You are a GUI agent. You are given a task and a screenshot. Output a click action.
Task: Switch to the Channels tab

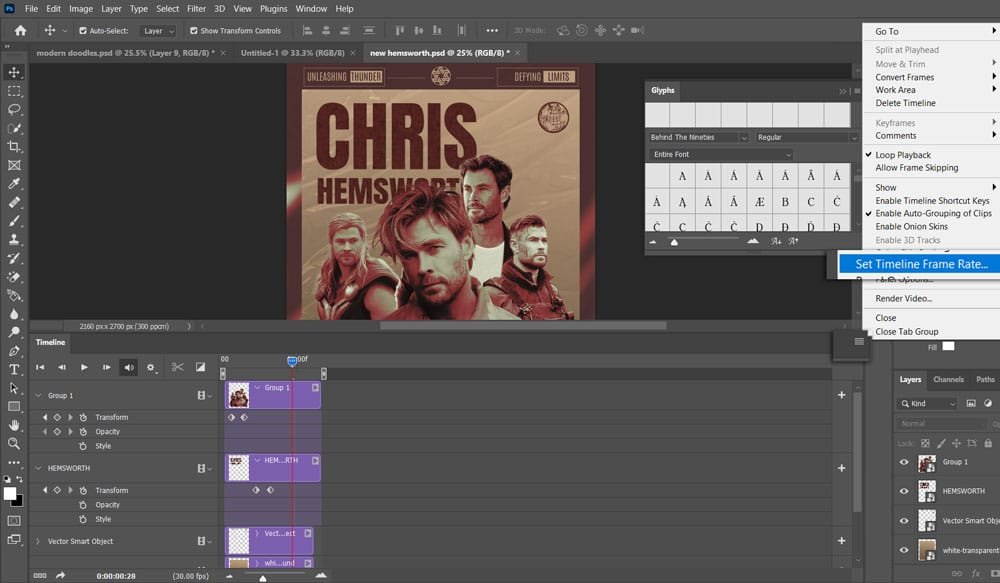coord(948,380)
